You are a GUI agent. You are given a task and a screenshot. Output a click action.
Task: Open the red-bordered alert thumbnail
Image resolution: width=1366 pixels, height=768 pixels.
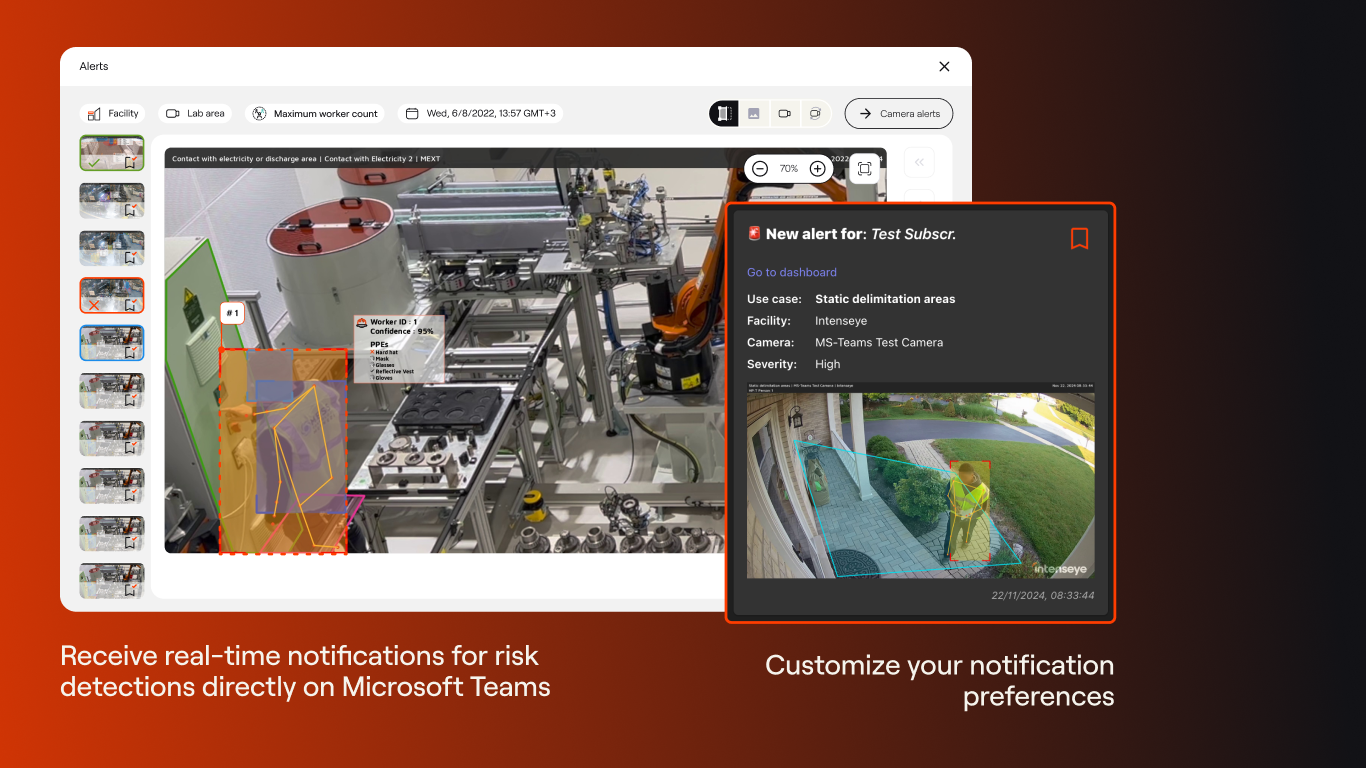(112, 296)
